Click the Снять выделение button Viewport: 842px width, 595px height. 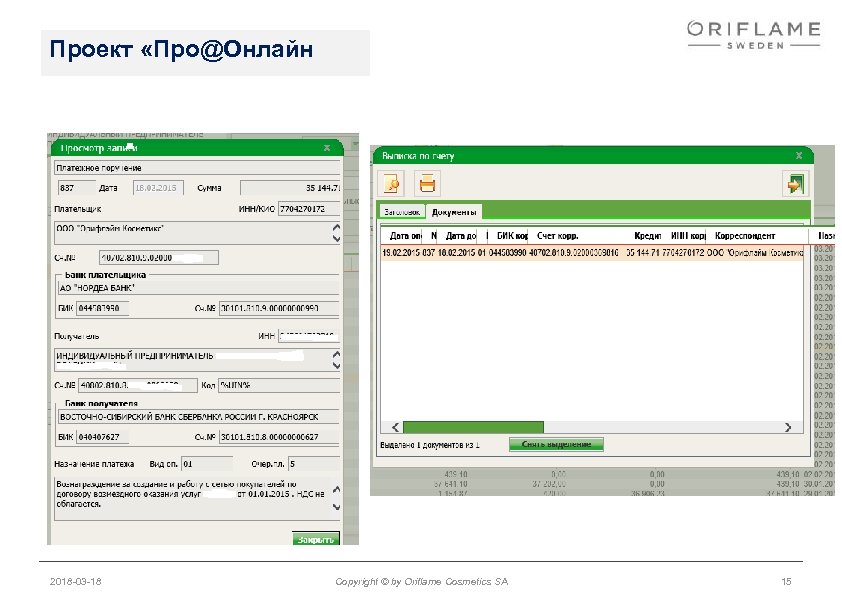556,444
